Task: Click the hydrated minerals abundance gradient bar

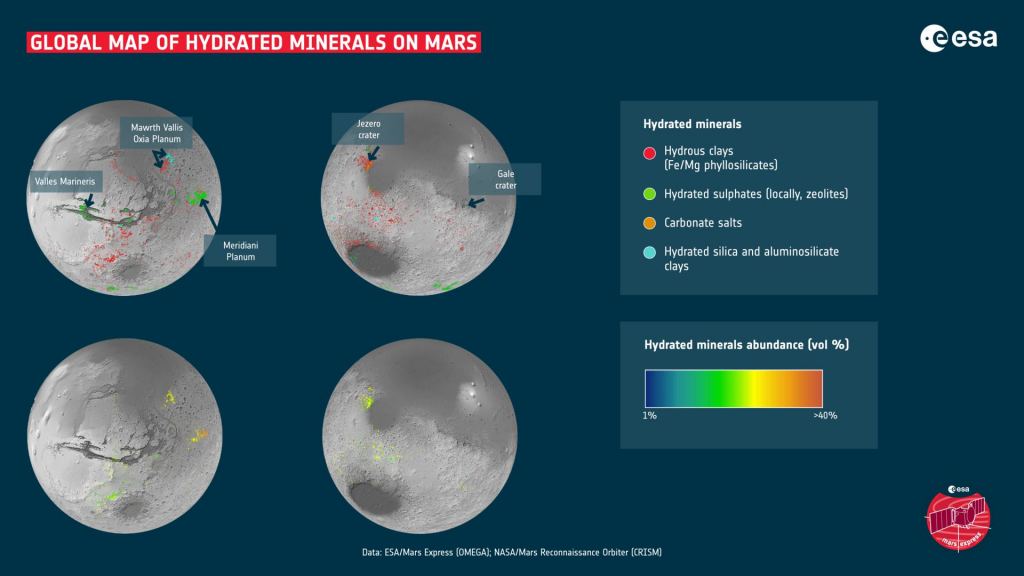Action: [x=733, y=387]
